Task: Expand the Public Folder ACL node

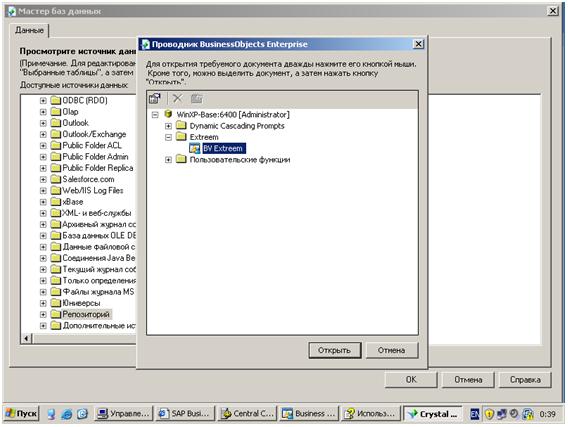Action: click(x=43, y=146)
